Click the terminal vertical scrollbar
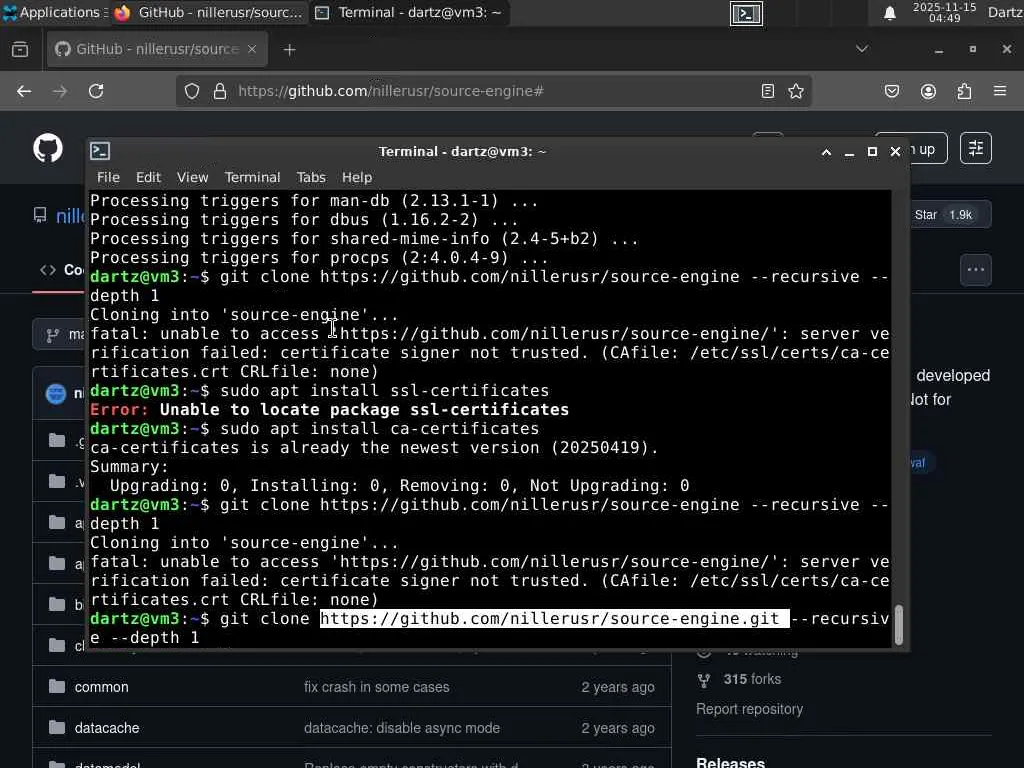Viewport: 1024px width, 768px height. 899,624
